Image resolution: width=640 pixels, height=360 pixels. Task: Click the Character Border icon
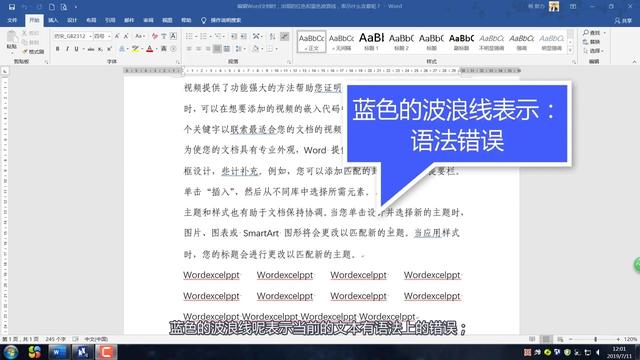[173, 36]
